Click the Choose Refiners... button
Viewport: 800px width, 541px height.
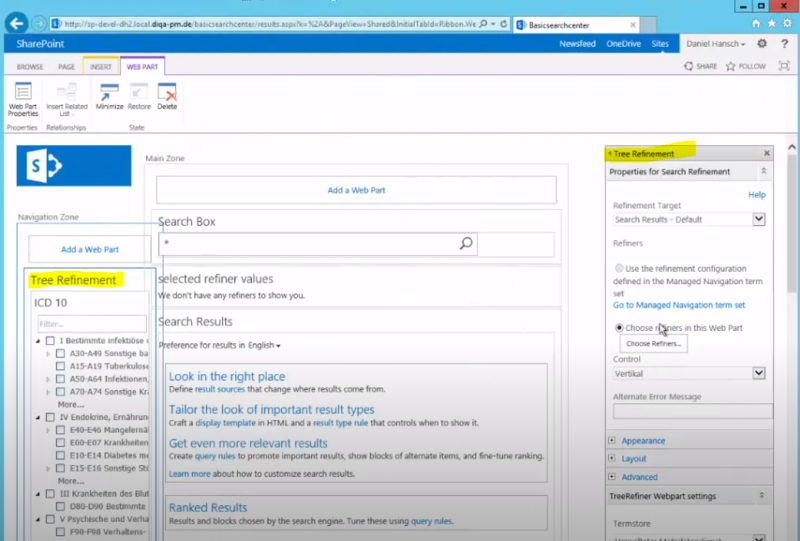[x=654, y=343]
